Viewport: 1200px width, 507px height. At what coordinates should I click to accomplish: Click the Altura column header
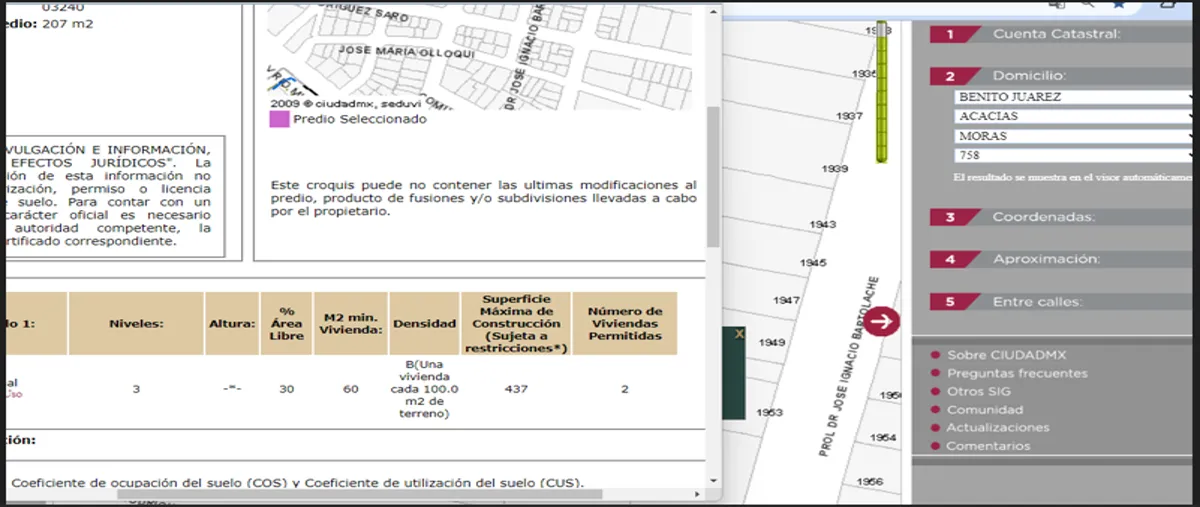[232, 324]
